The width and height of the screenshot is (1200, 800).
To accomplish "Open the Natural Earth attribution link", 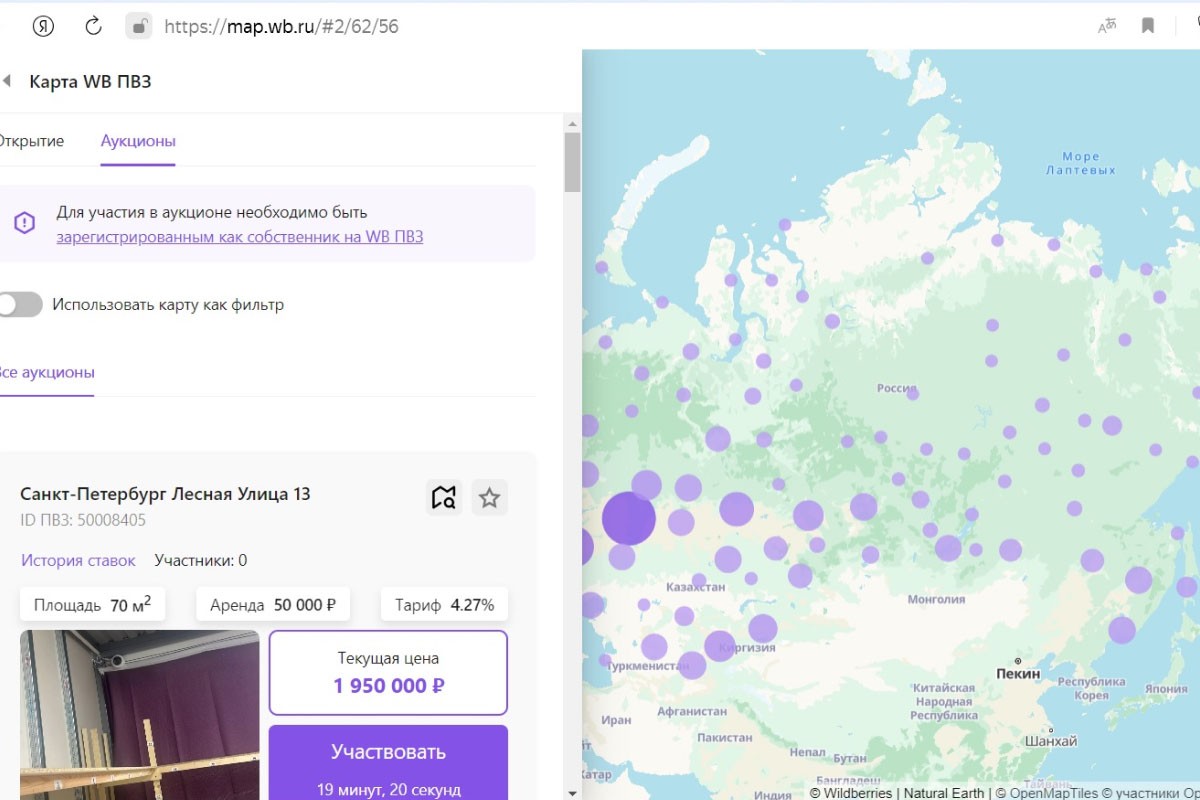I will point(945,793).
